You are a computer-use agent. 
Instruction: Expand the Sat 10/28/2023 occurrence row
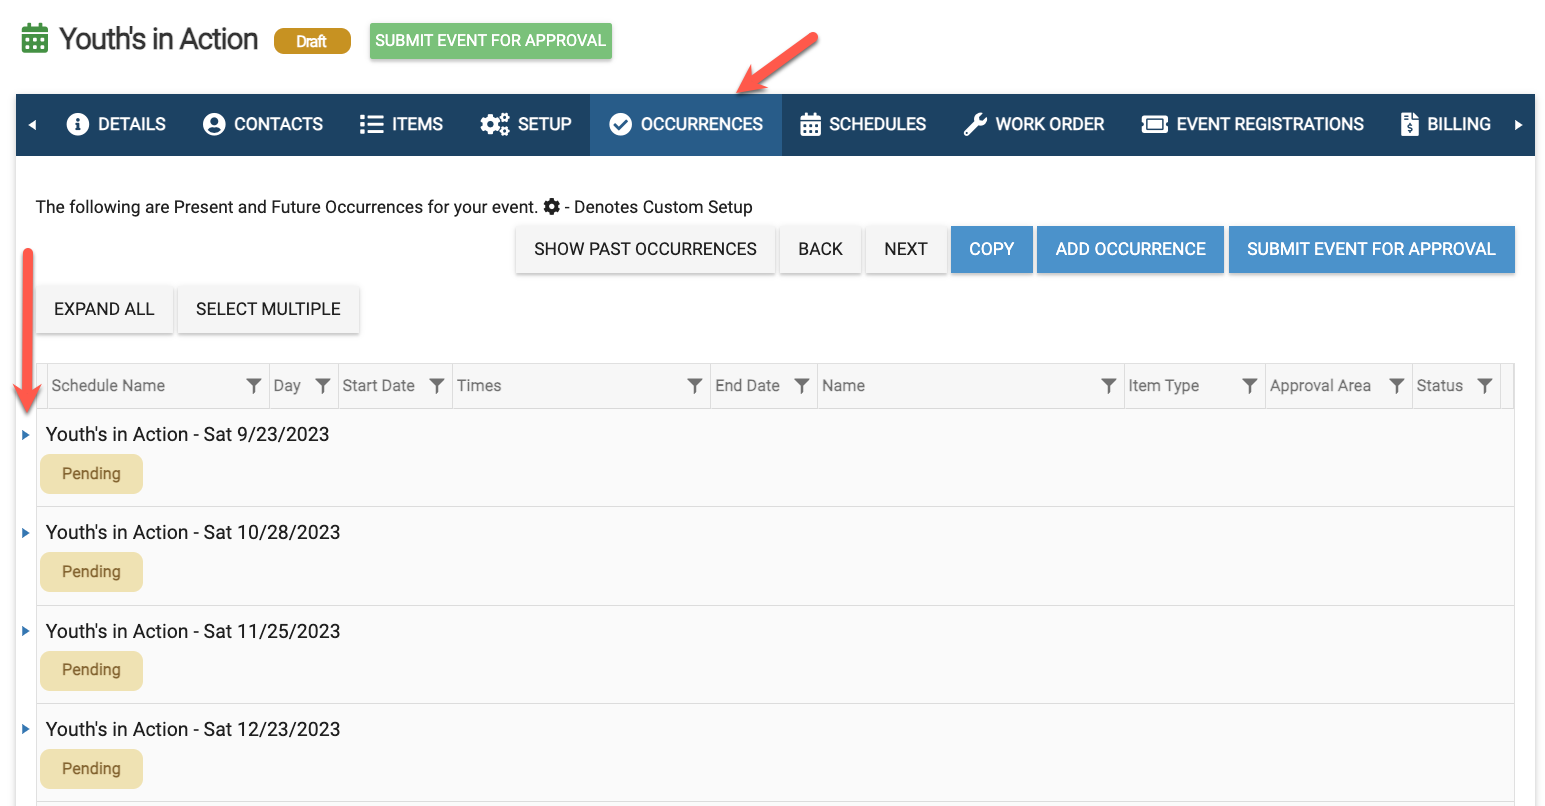(26, 533)
